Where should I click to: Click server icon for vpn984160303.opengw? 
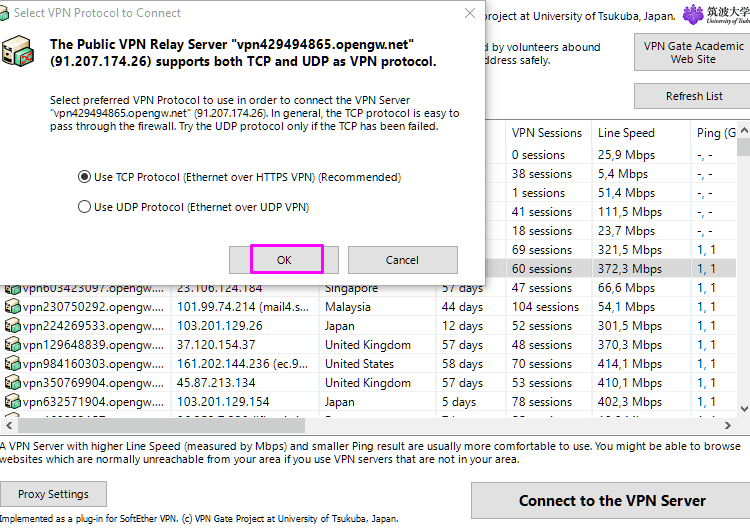point(12,364)
